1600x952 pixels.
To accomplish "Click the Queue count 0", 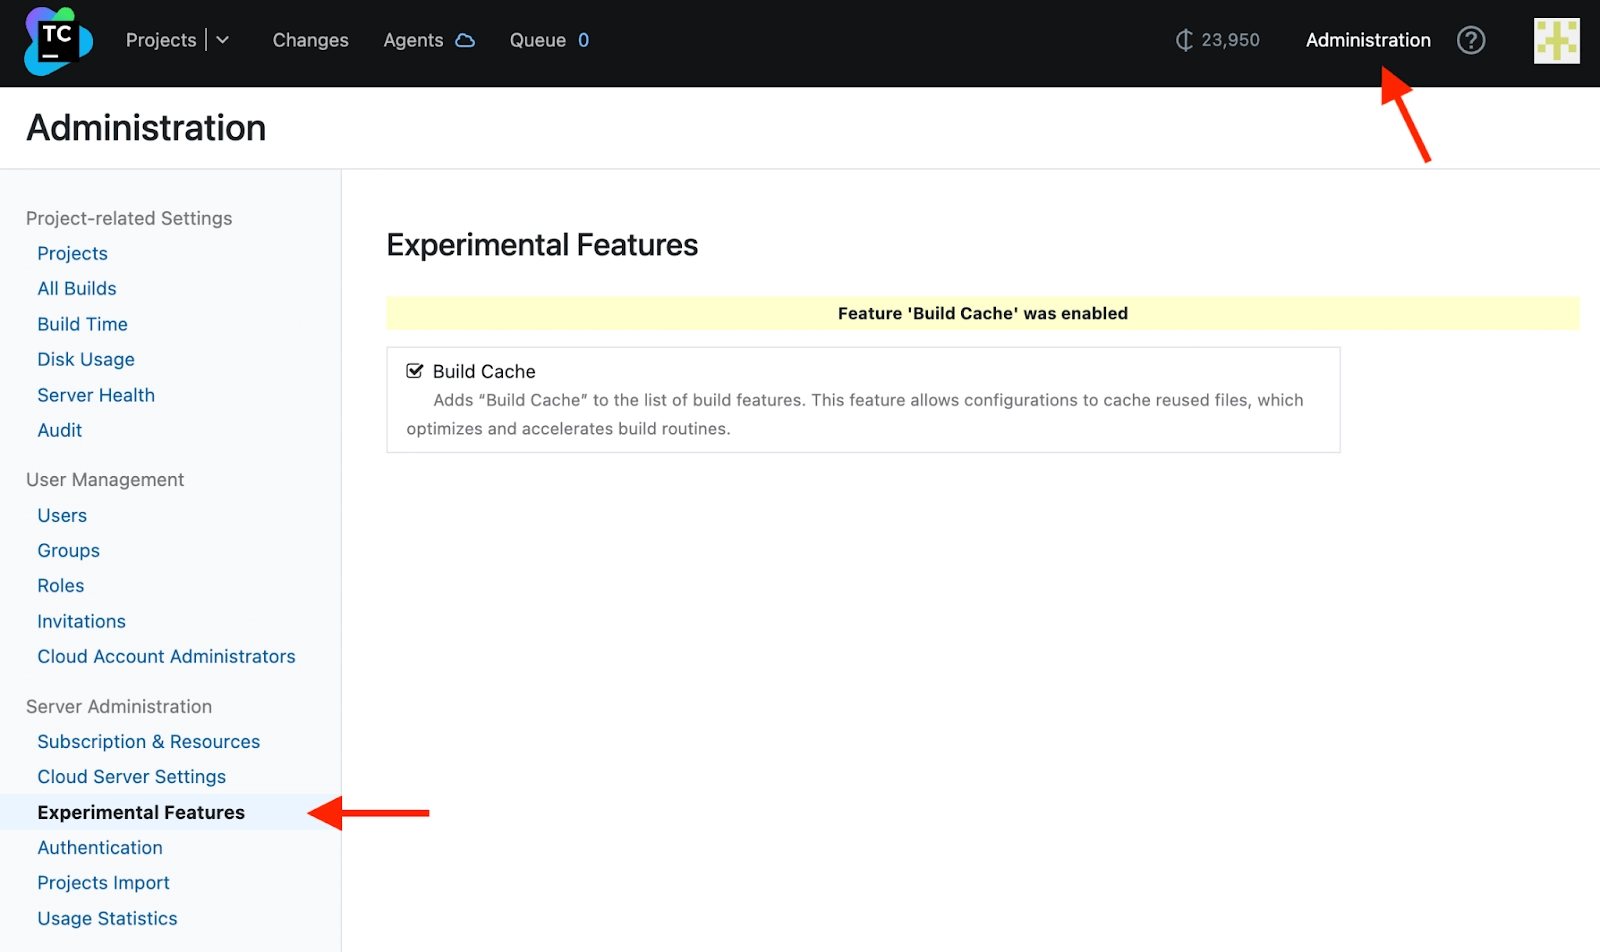I will [x=583, y=40].
